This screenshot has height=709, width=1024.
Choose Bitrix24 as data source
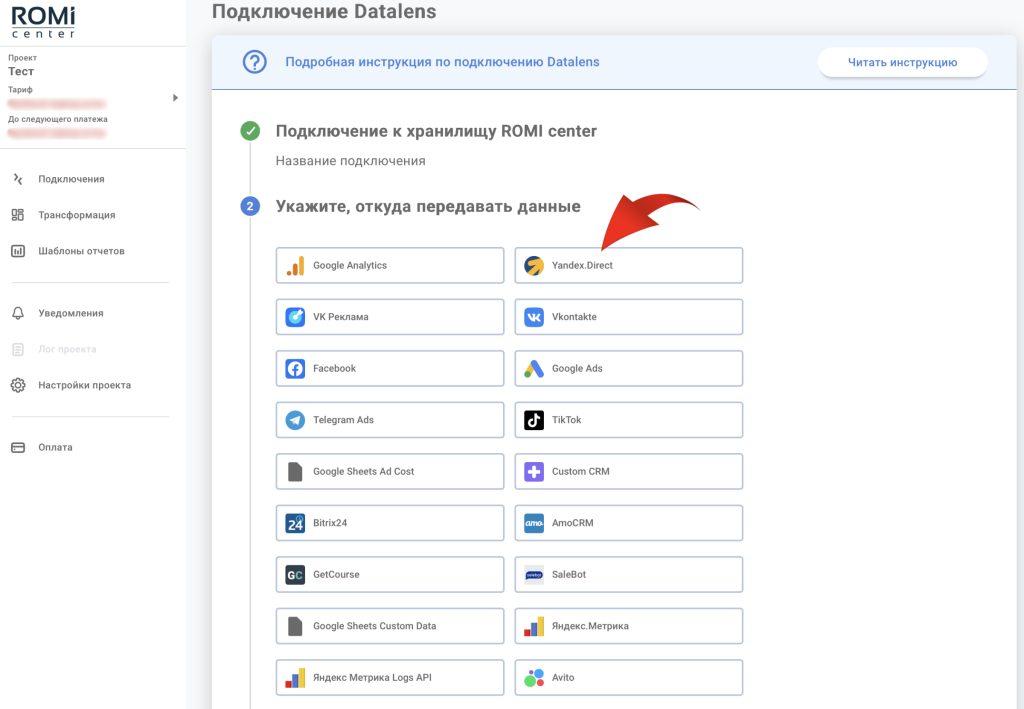pyautogui.click(x=390, y=524)
